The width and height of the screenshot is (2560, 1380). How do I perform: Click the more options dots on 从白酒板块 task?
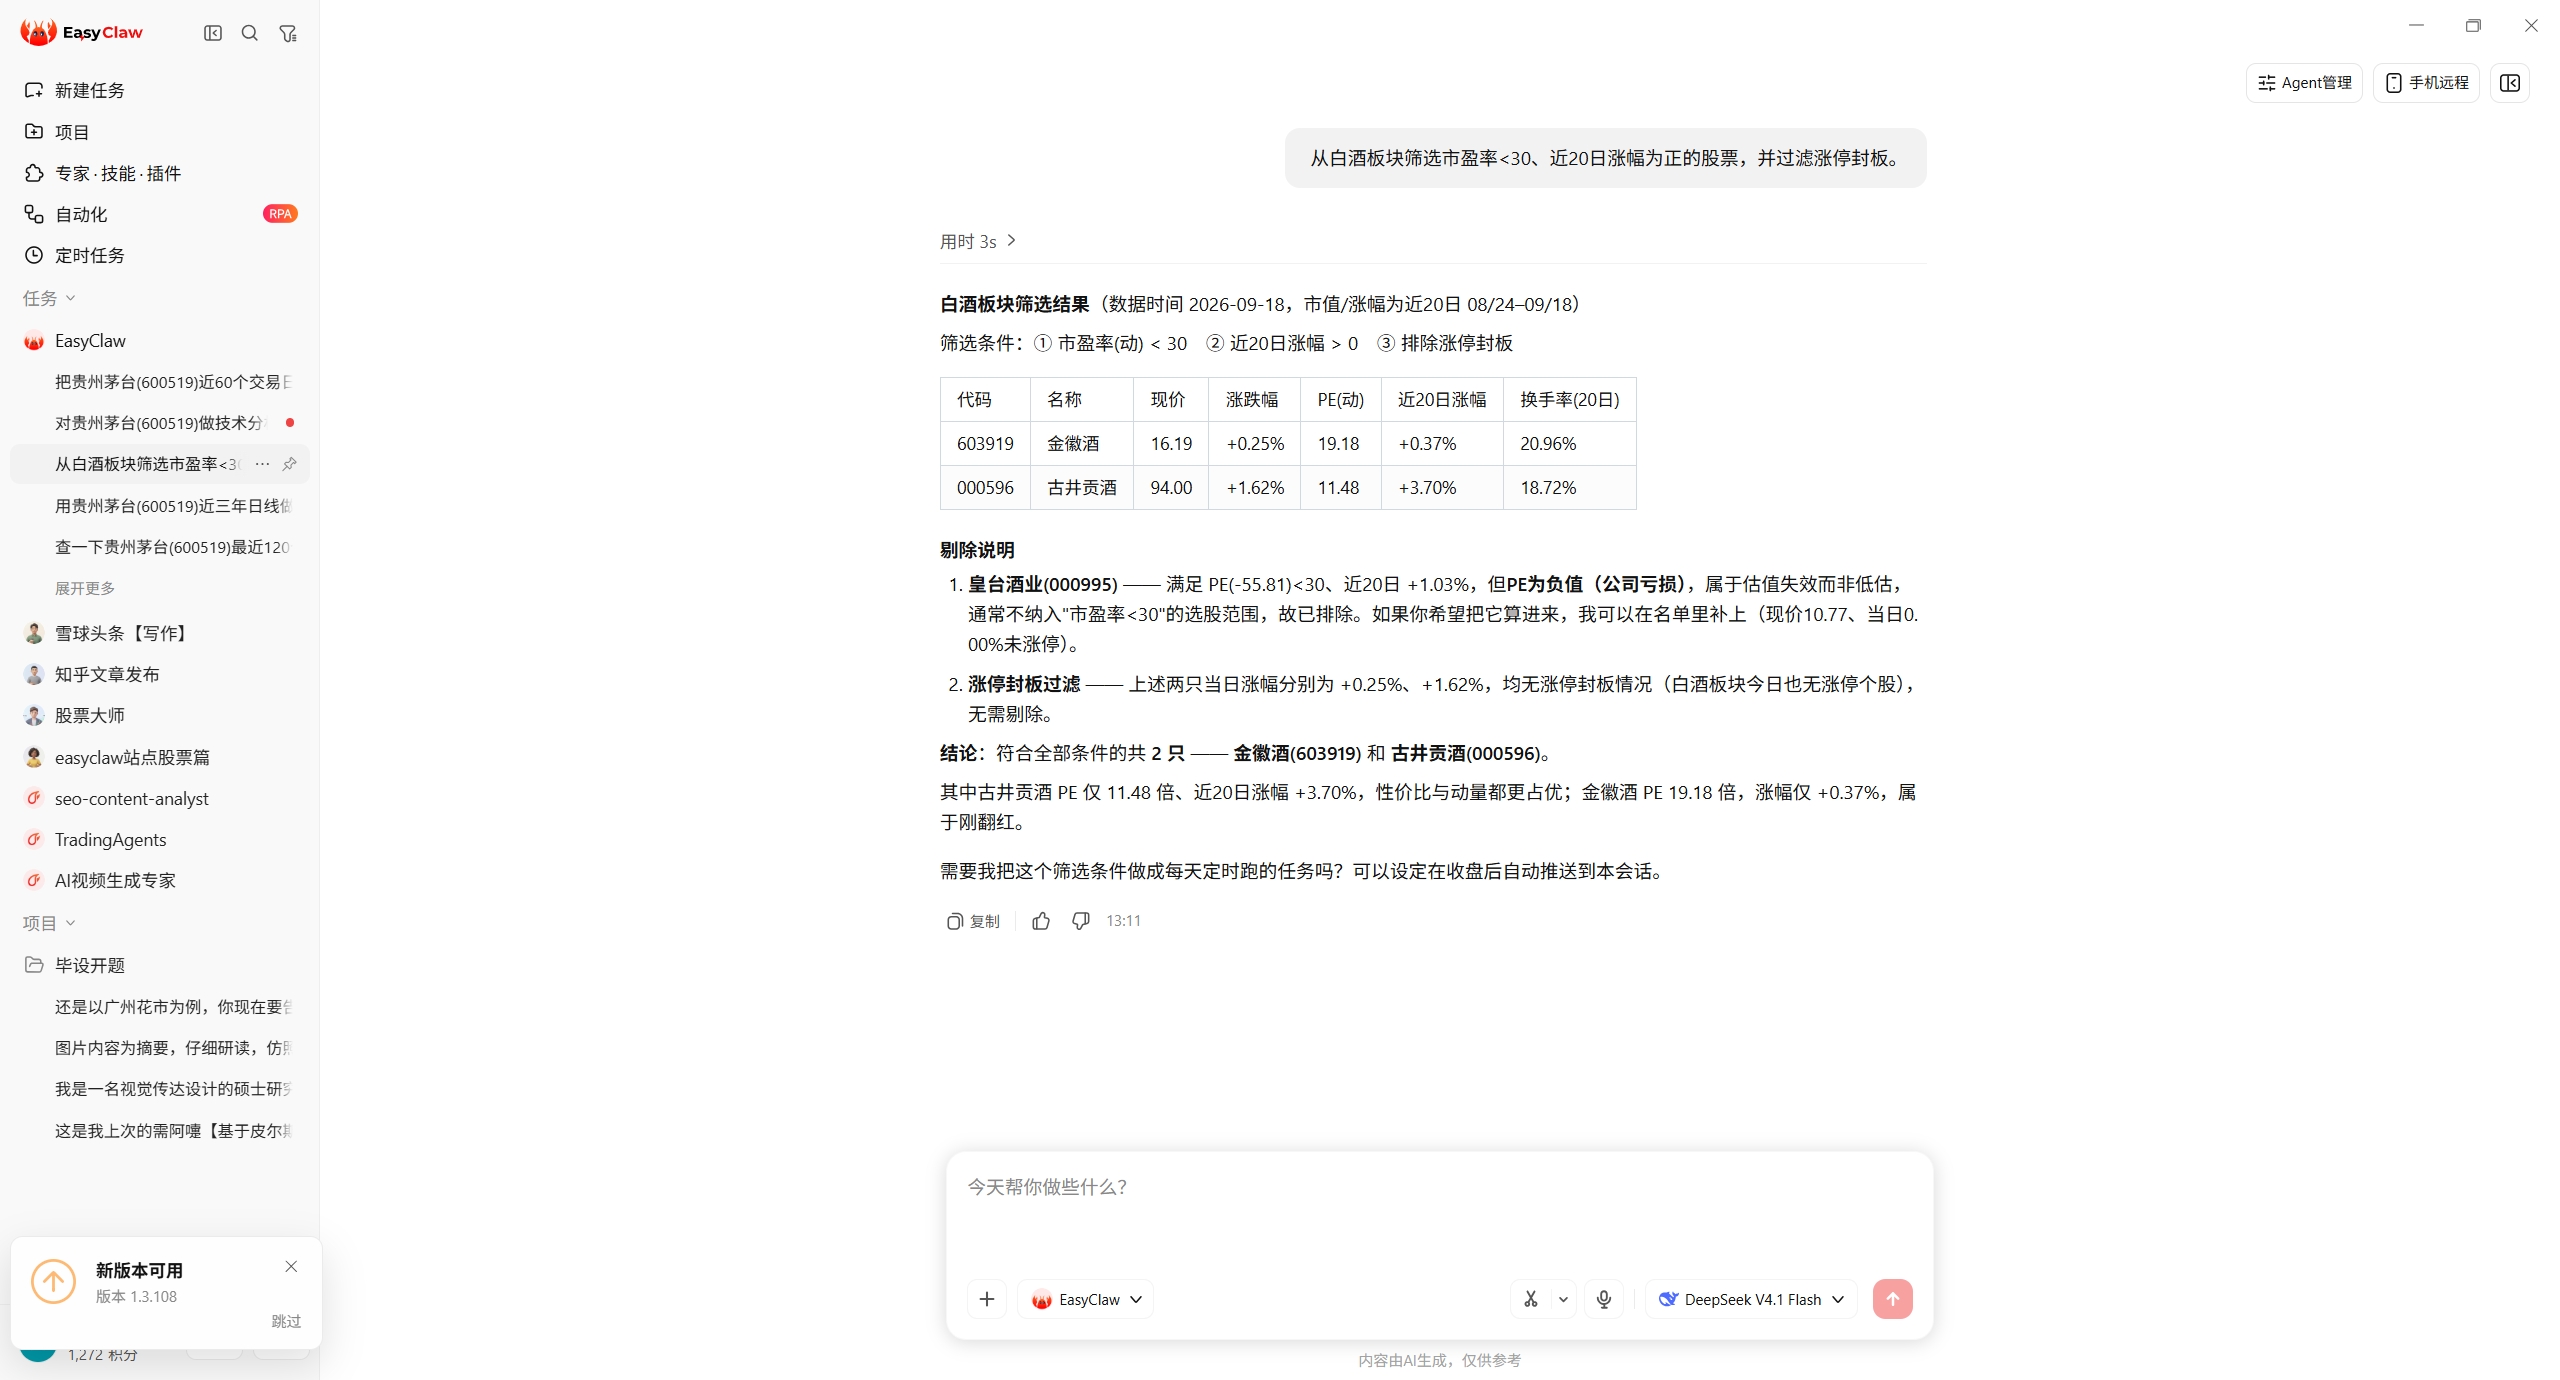(x=262, y=464)
